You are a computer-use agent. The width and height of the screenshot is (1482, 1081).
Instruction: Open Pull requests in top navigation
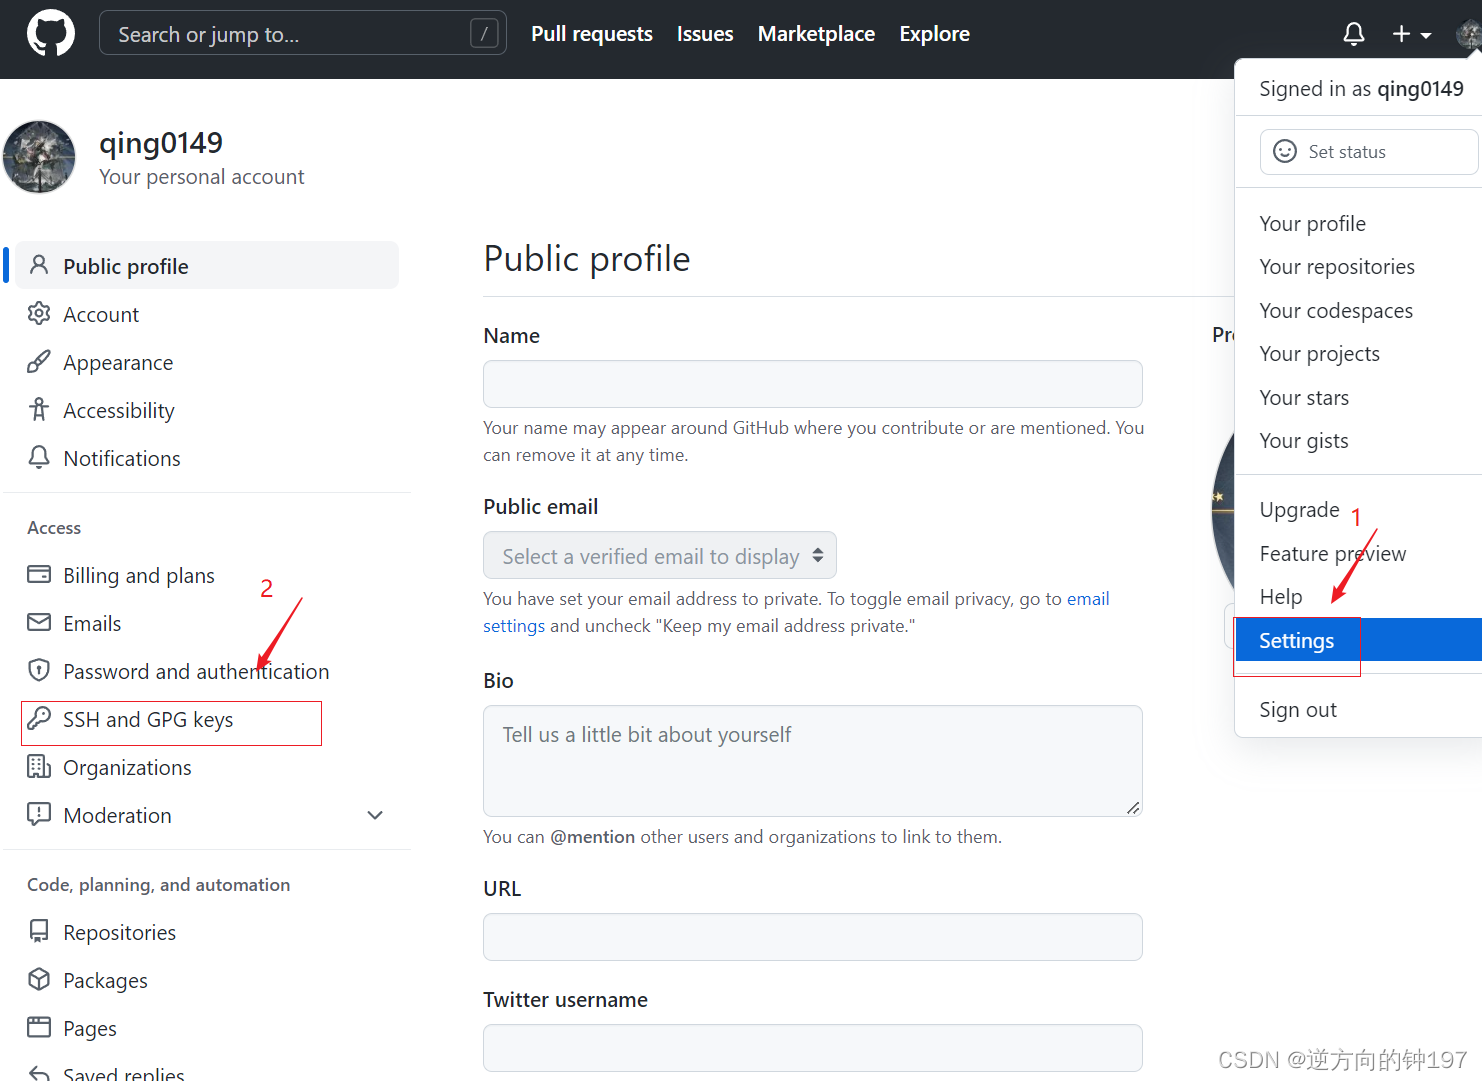pyautogui.click(x=592, y=34)
